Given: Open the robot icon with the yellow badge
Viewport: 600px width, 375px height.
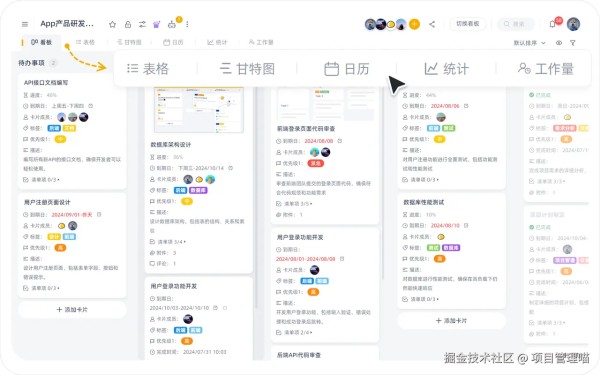Looking at the screenshot, I should tap(172, 24).
